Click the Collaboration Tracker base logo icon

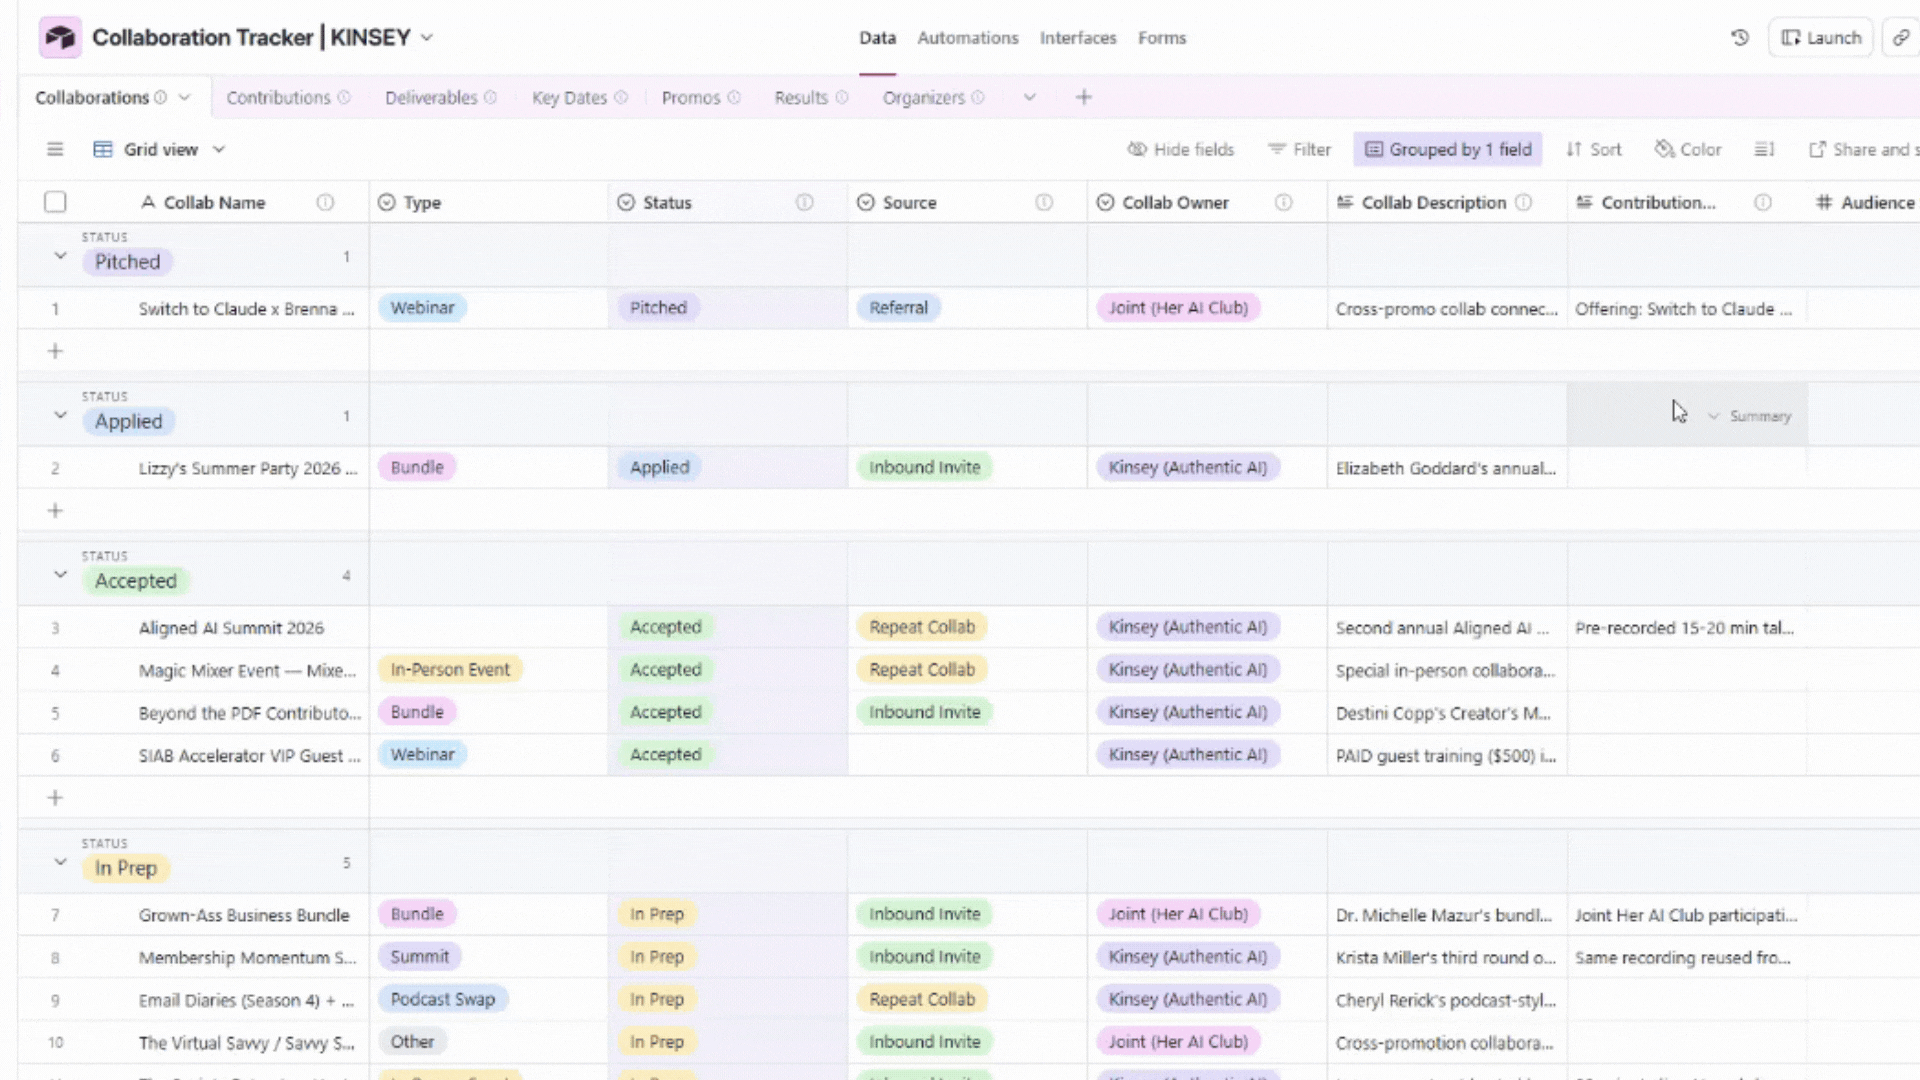[x=60, y=37]
